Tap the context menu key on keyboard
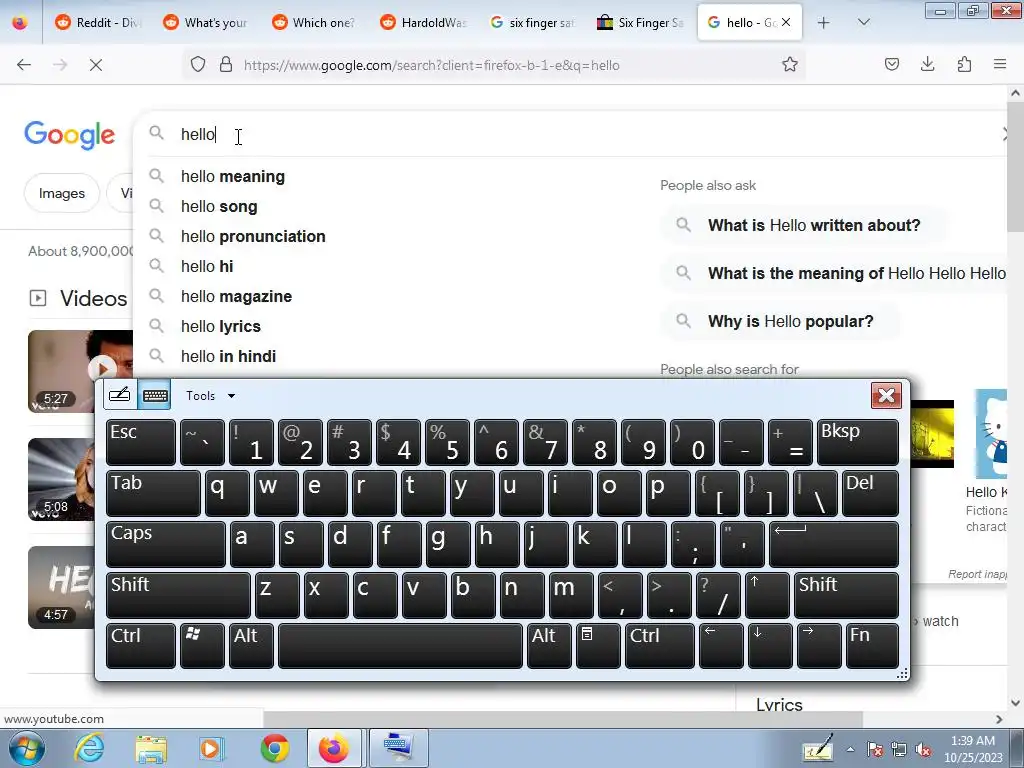 coord(598,646)
